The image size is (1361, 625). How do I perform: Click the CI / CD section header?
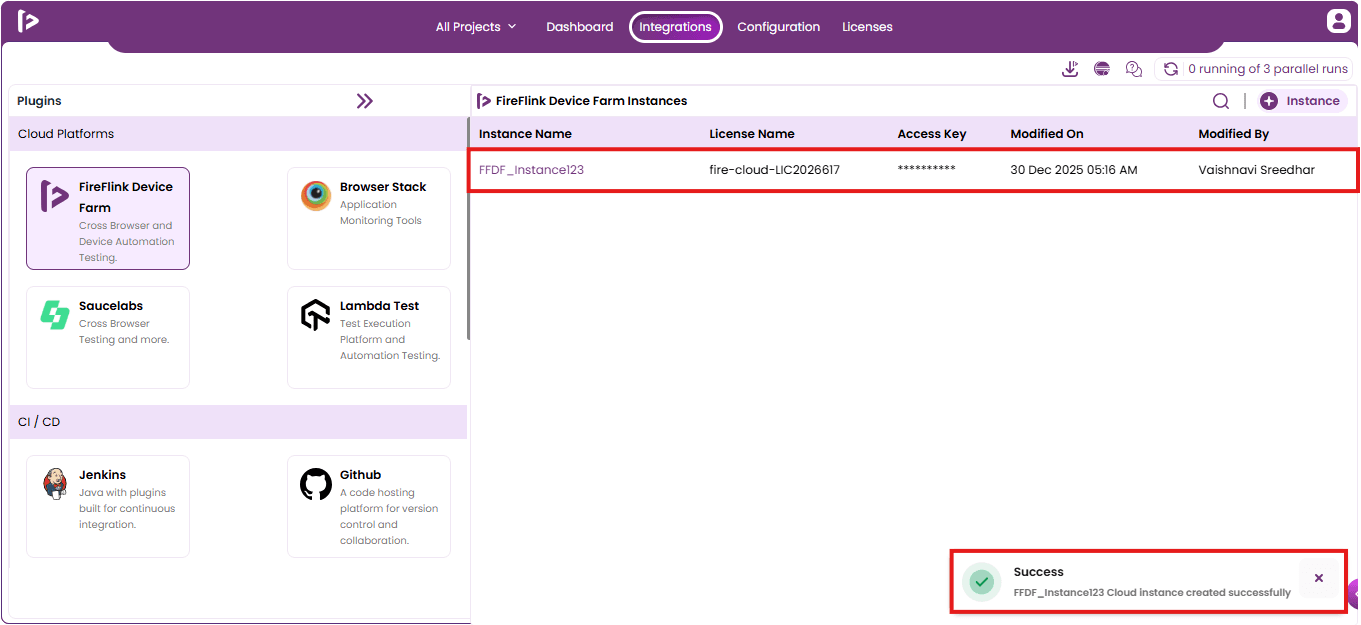pyautogui.click(x=238, y=422)
